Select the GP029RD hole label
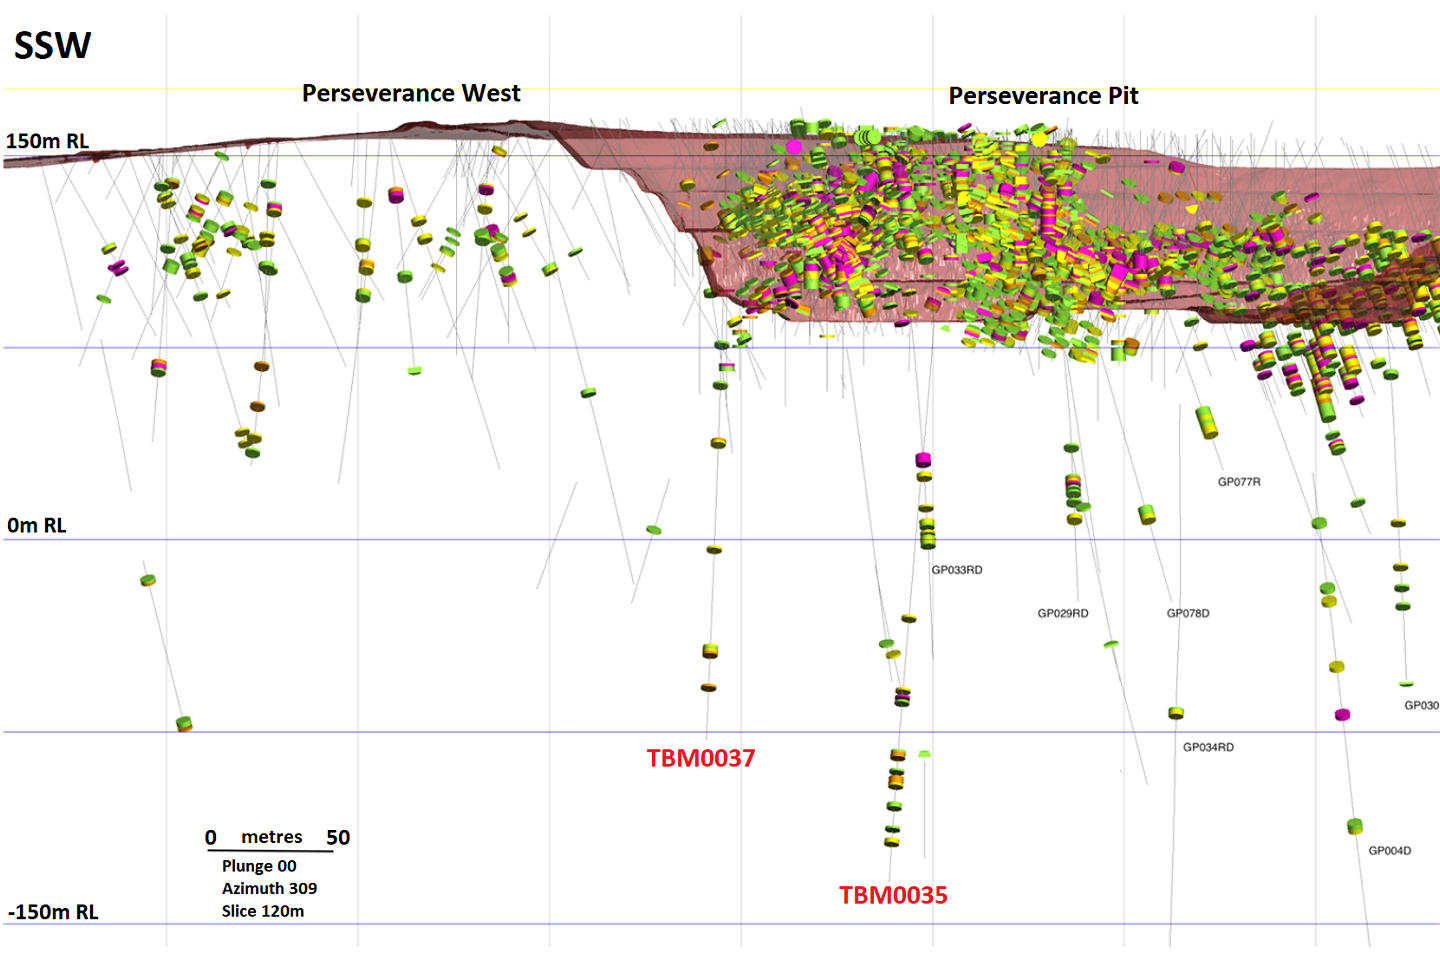This screenshot has height=960, width=1440. 1062,613
